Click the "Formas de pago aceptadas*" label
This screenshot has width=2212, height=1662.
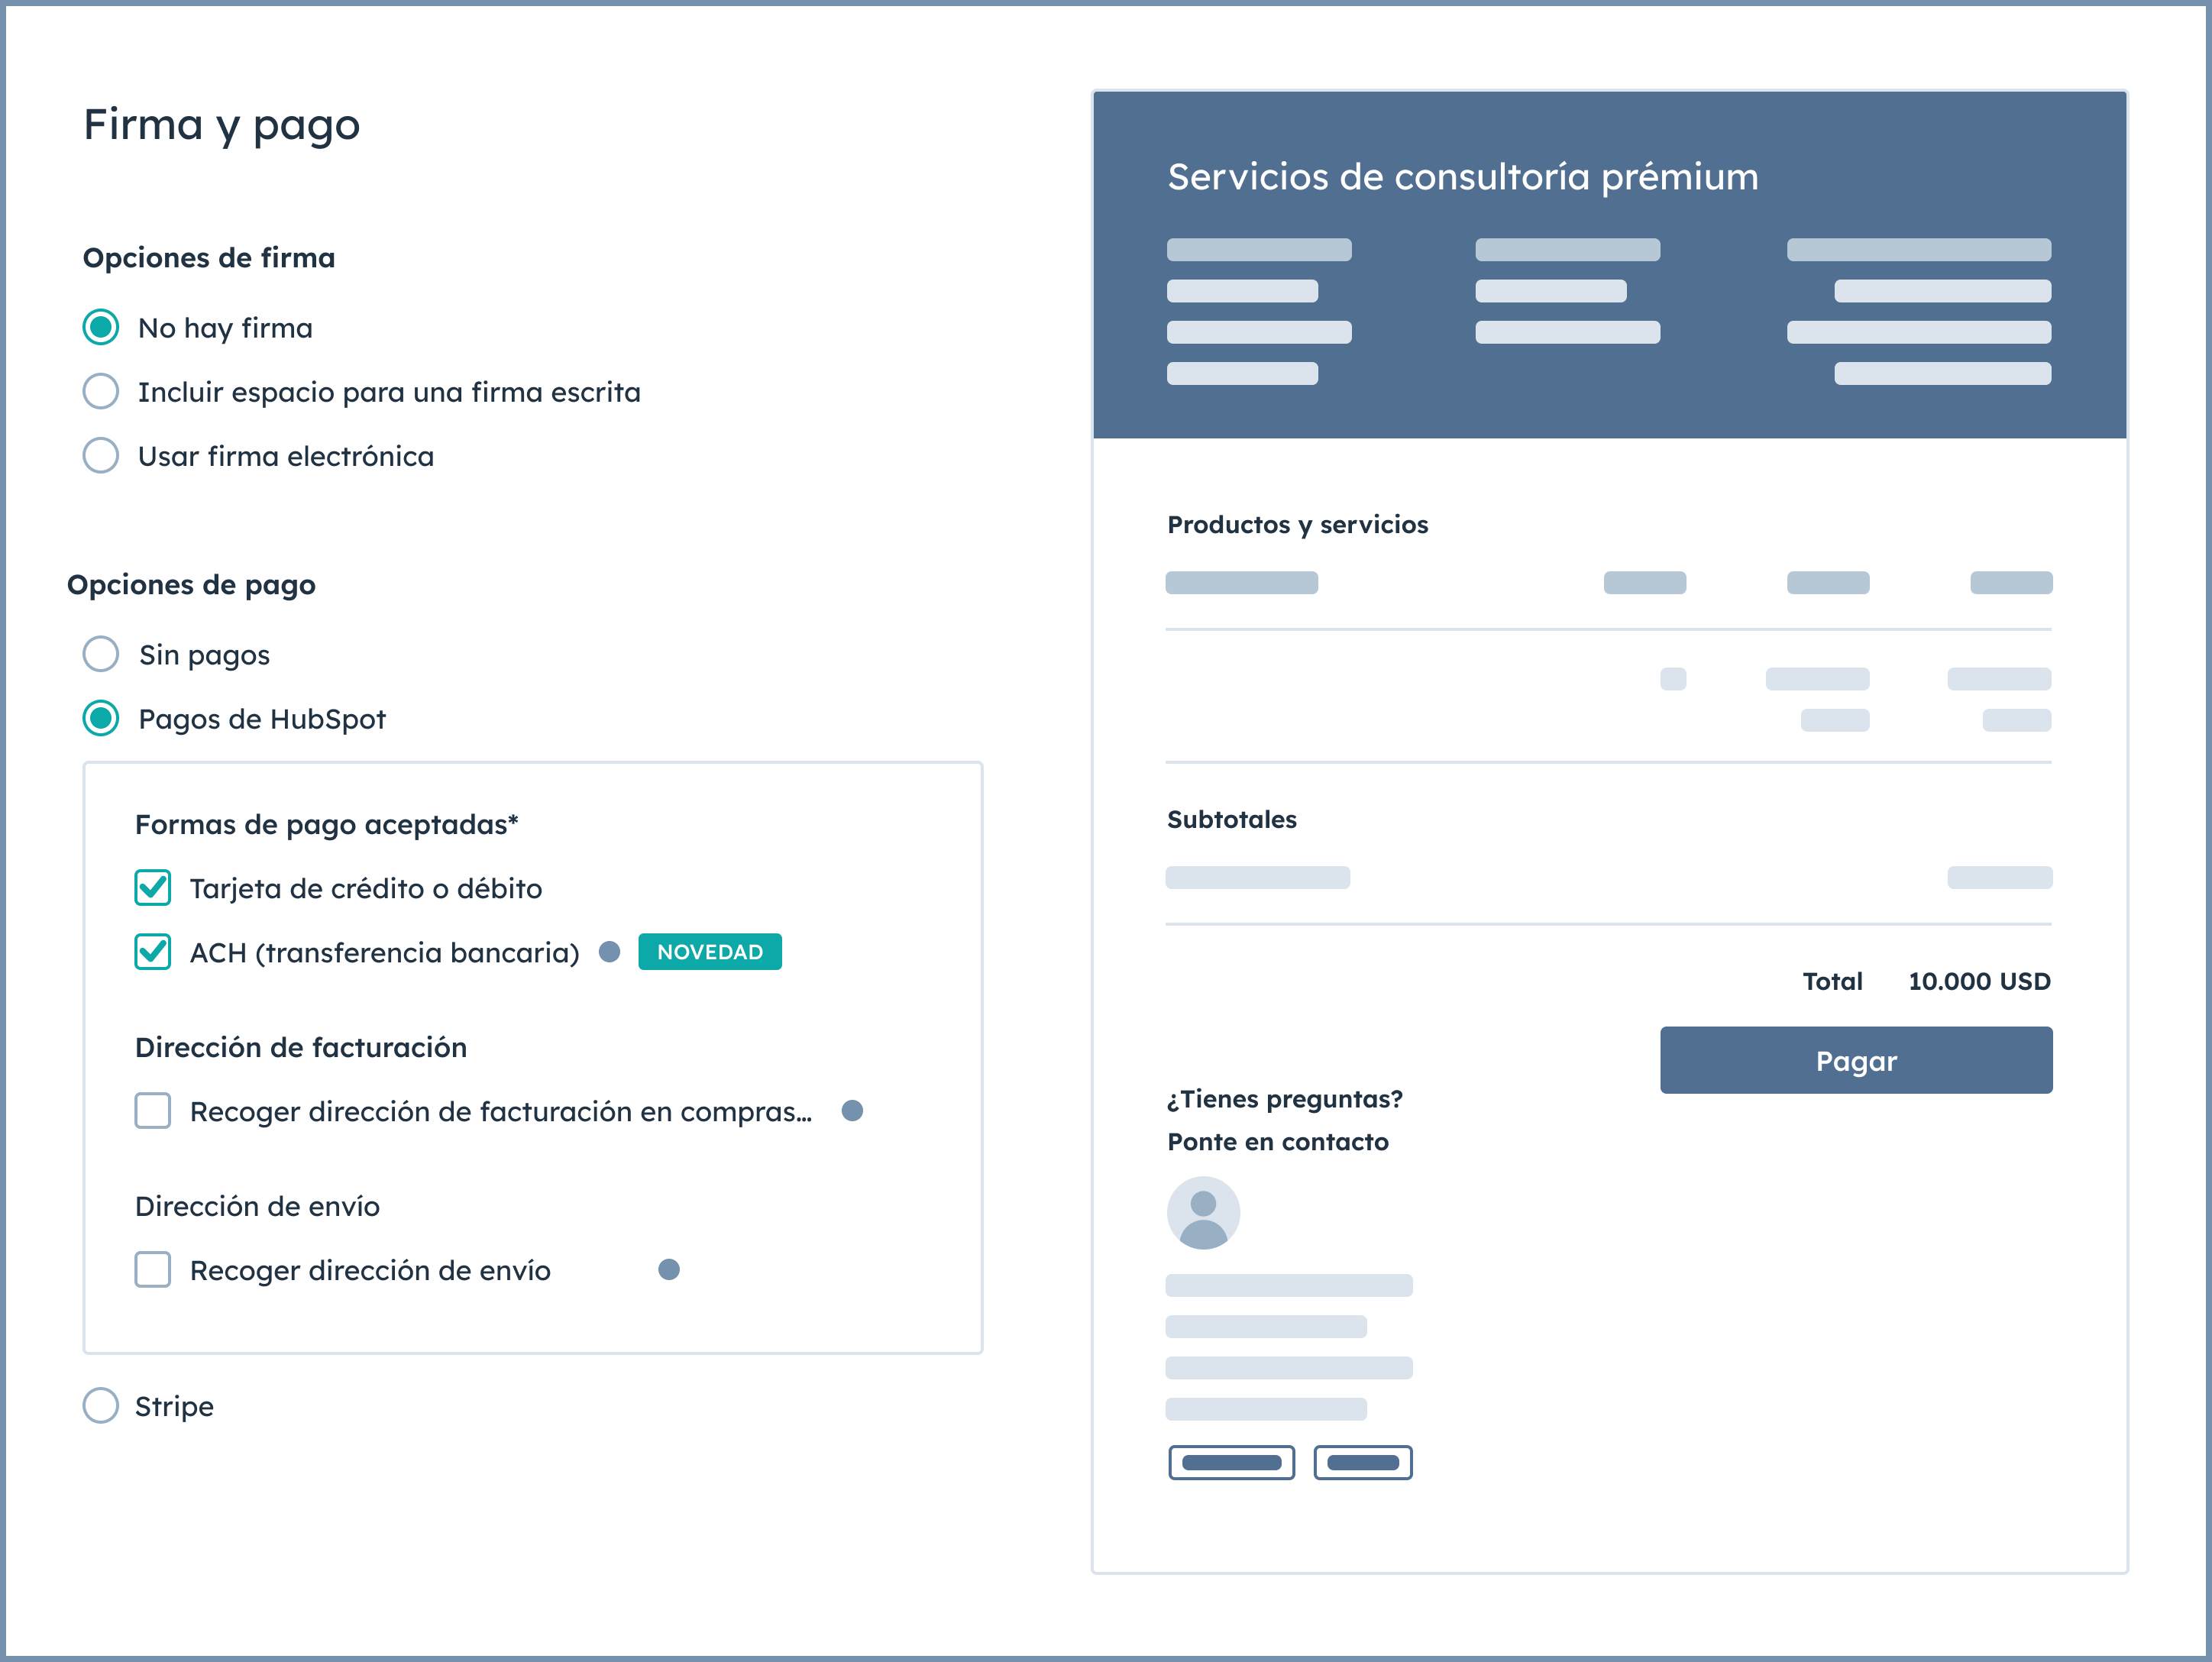tap(326, 824)
